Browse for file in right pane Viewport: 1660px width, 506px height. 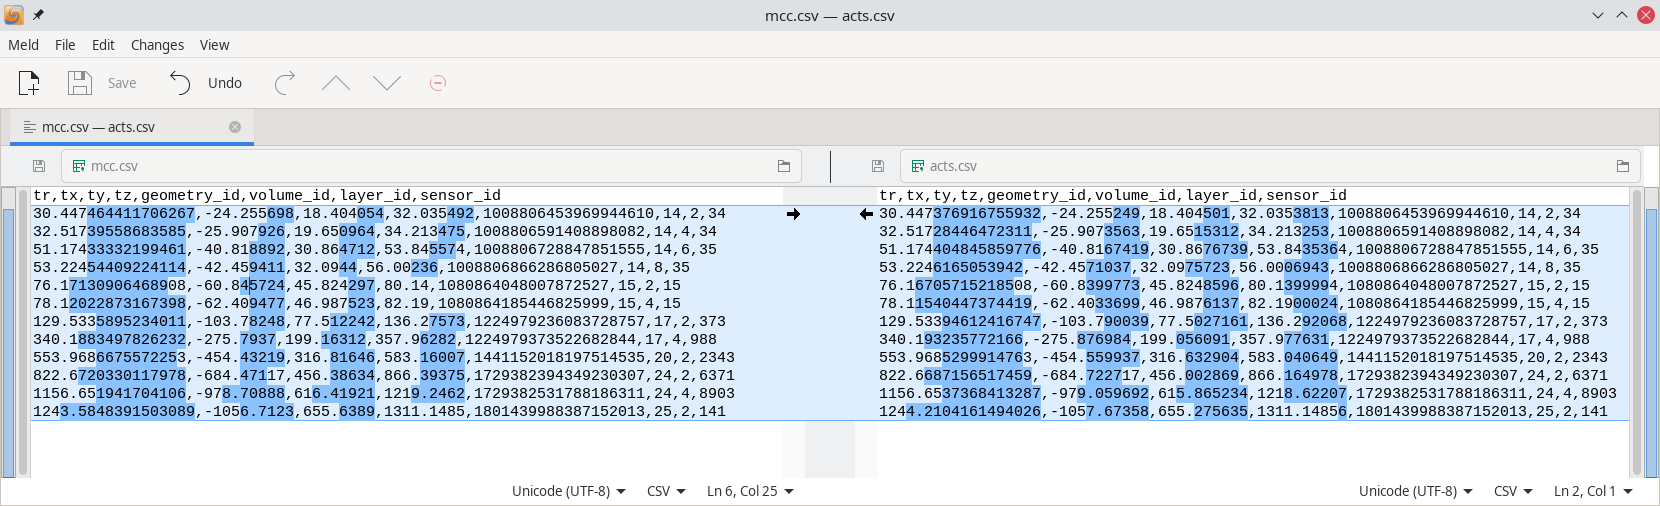point(1622,166)
